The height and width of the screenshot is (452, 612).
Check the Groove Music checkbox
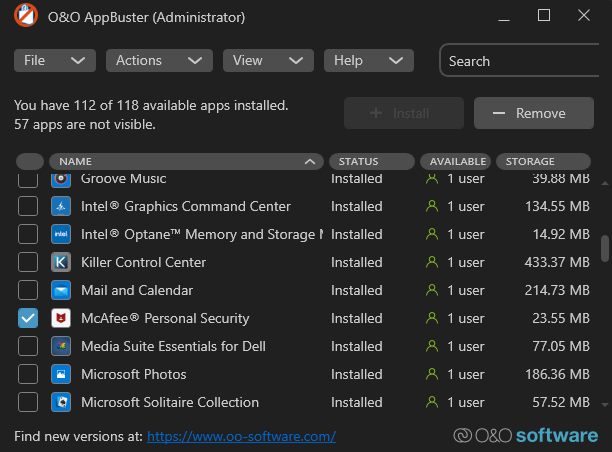click(x=28, y=180)
